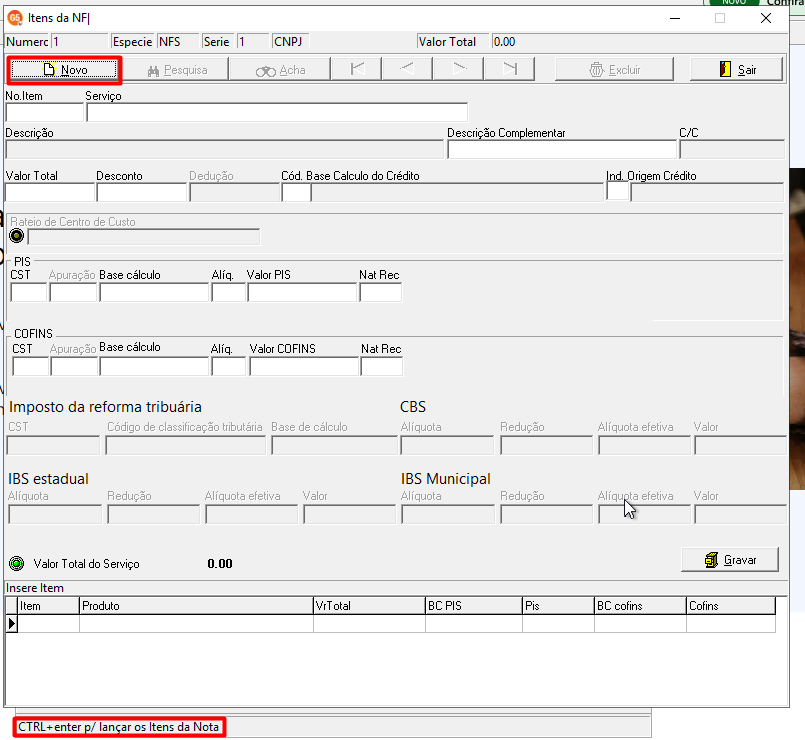Jump to last record arrow
Viewport: 805px width, 740px height.
point(509,69)
